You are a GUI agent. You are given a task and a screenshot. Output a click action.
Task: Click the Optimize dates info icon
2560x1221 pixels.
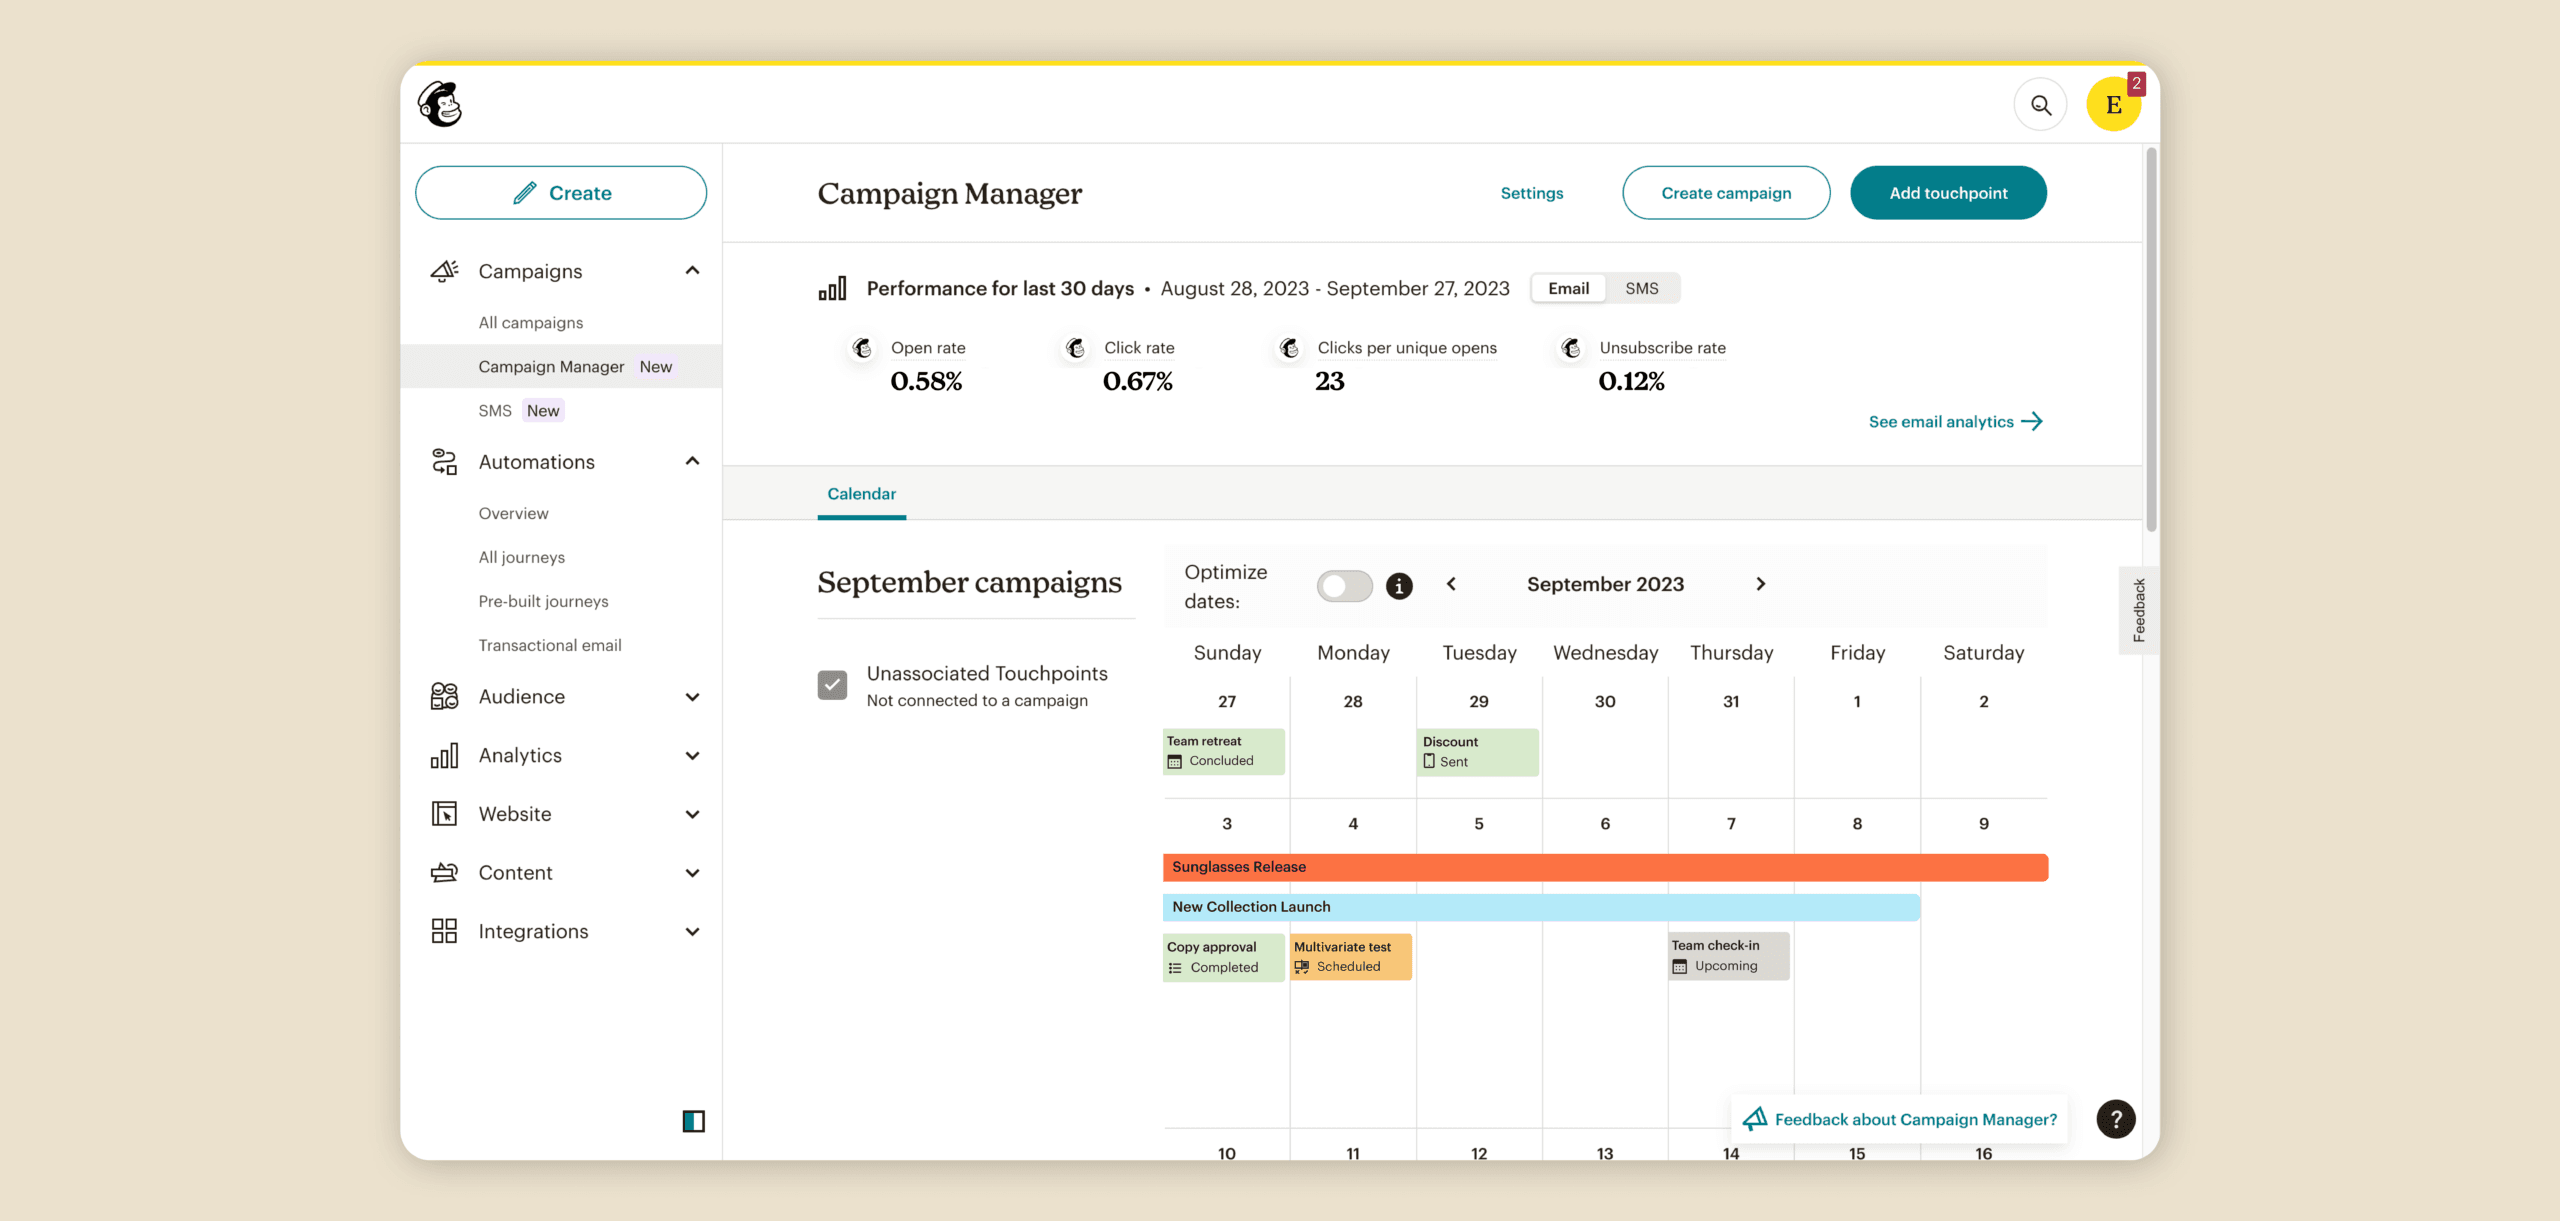click(1399, 586)
